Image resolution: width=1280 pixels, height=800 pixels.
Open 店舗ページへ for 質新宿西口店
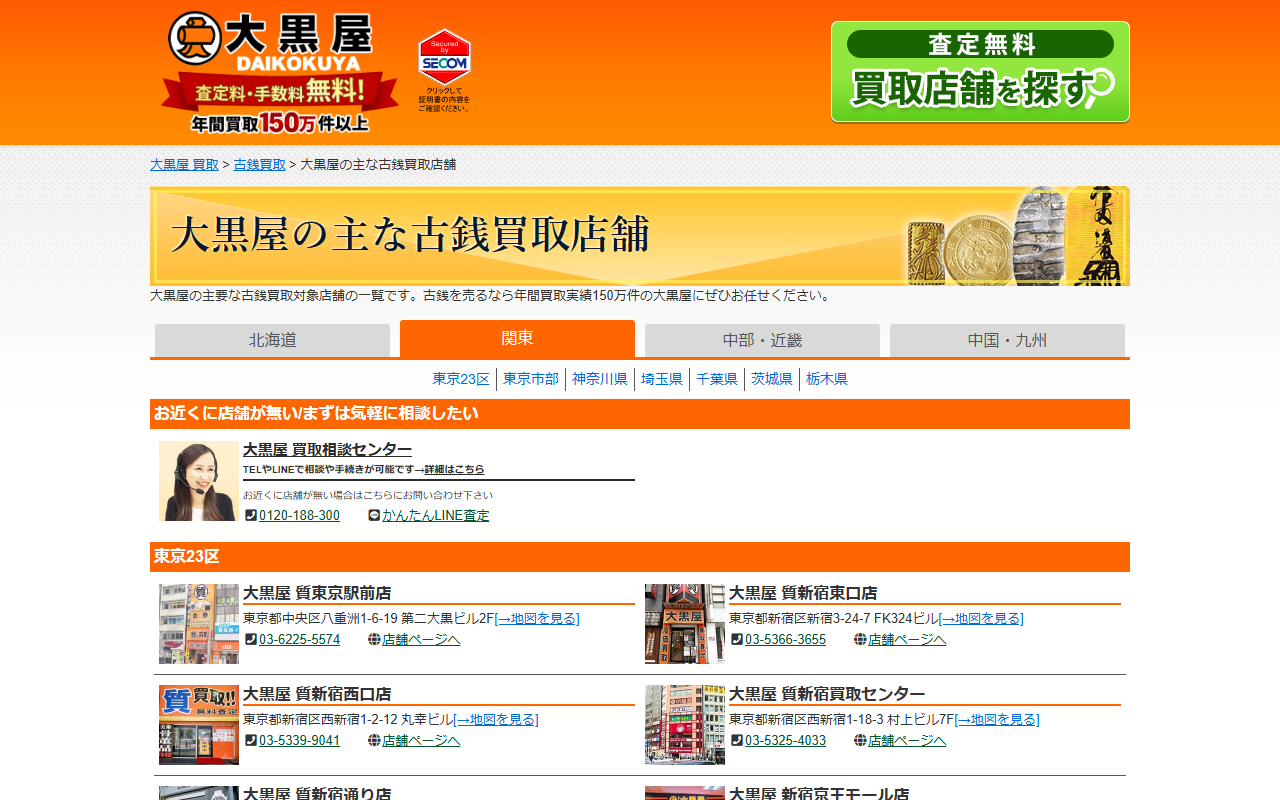tap(421, 741)
